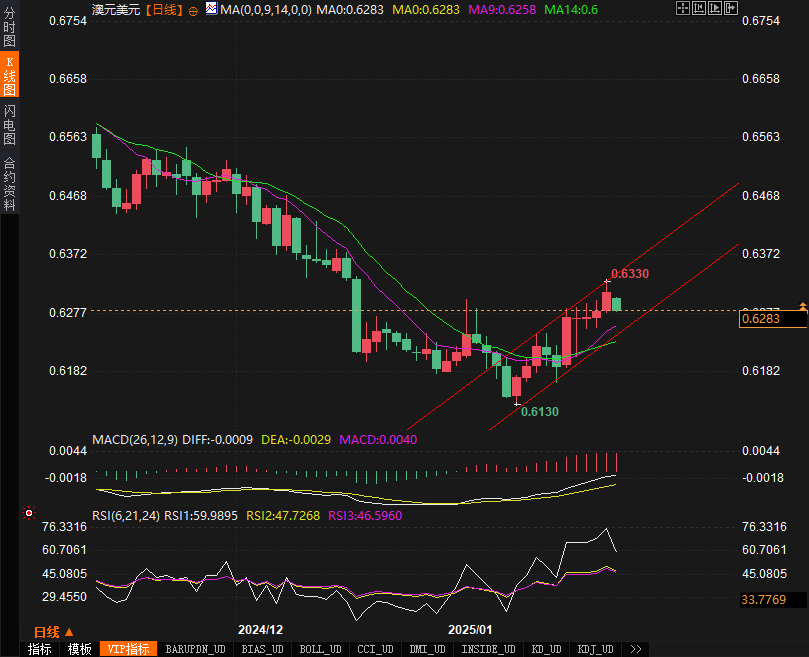Click the first icon in top-right chart toolbar
The image size is (809, 657).
point(683,8)
